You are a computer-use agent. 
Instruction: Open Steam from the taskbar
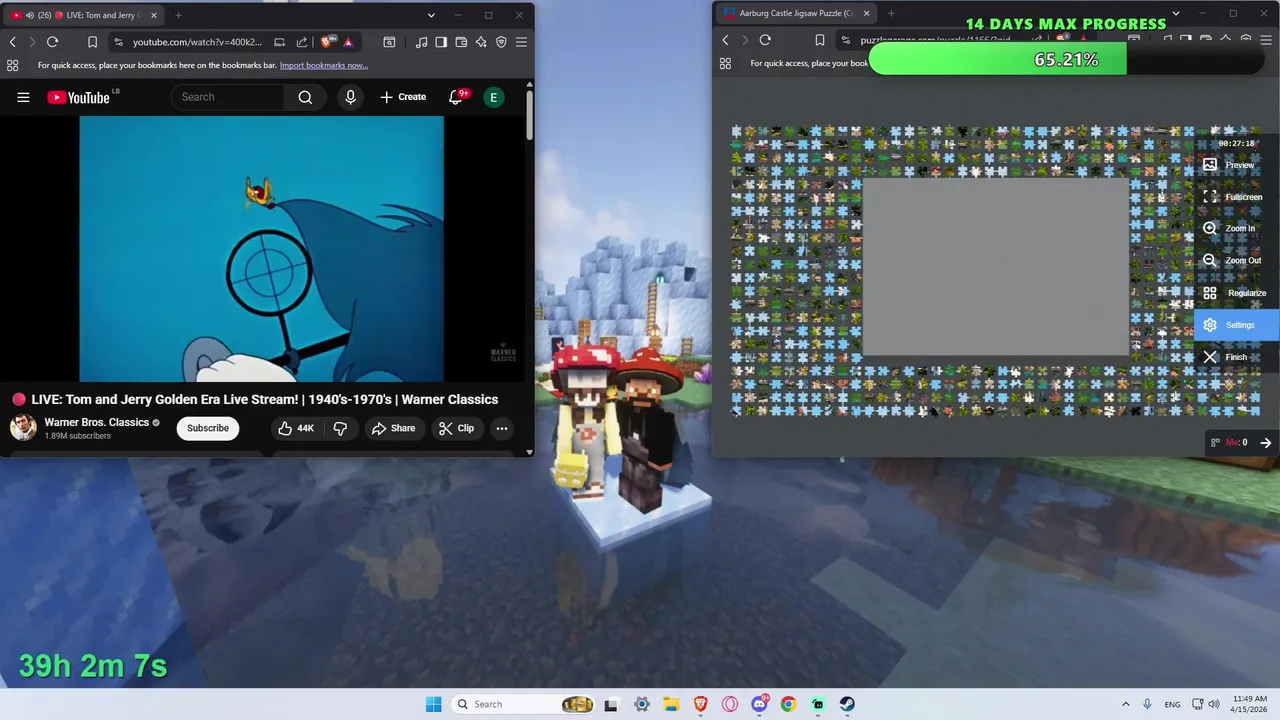pyautogui.click(x=847, y=704)
